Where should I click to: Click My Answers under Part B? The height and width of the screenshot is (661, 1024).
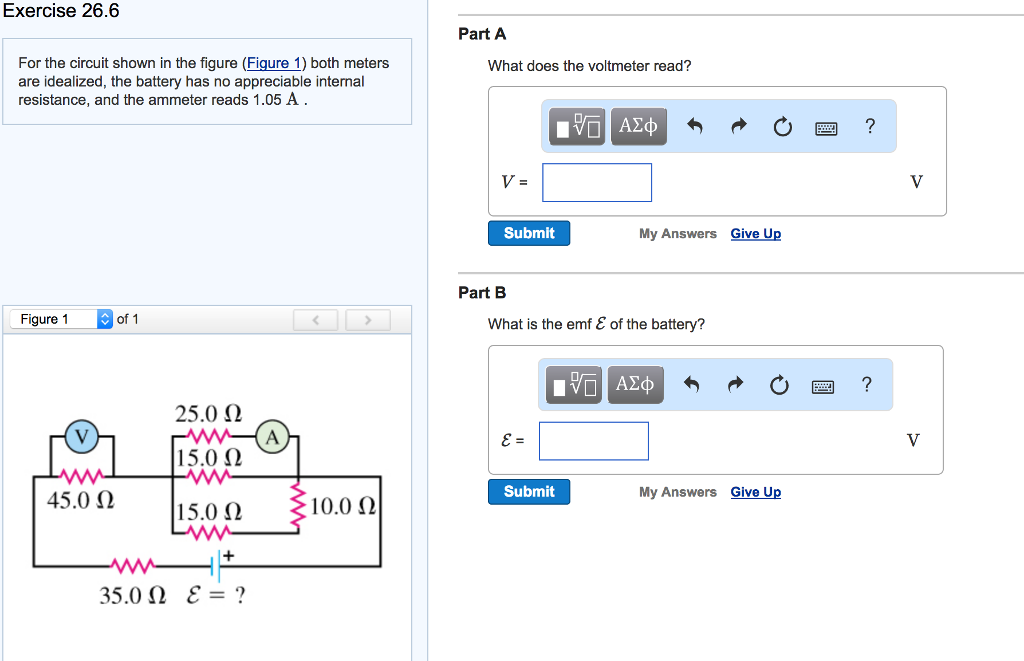pyautogui.click(x=677, y=491)
